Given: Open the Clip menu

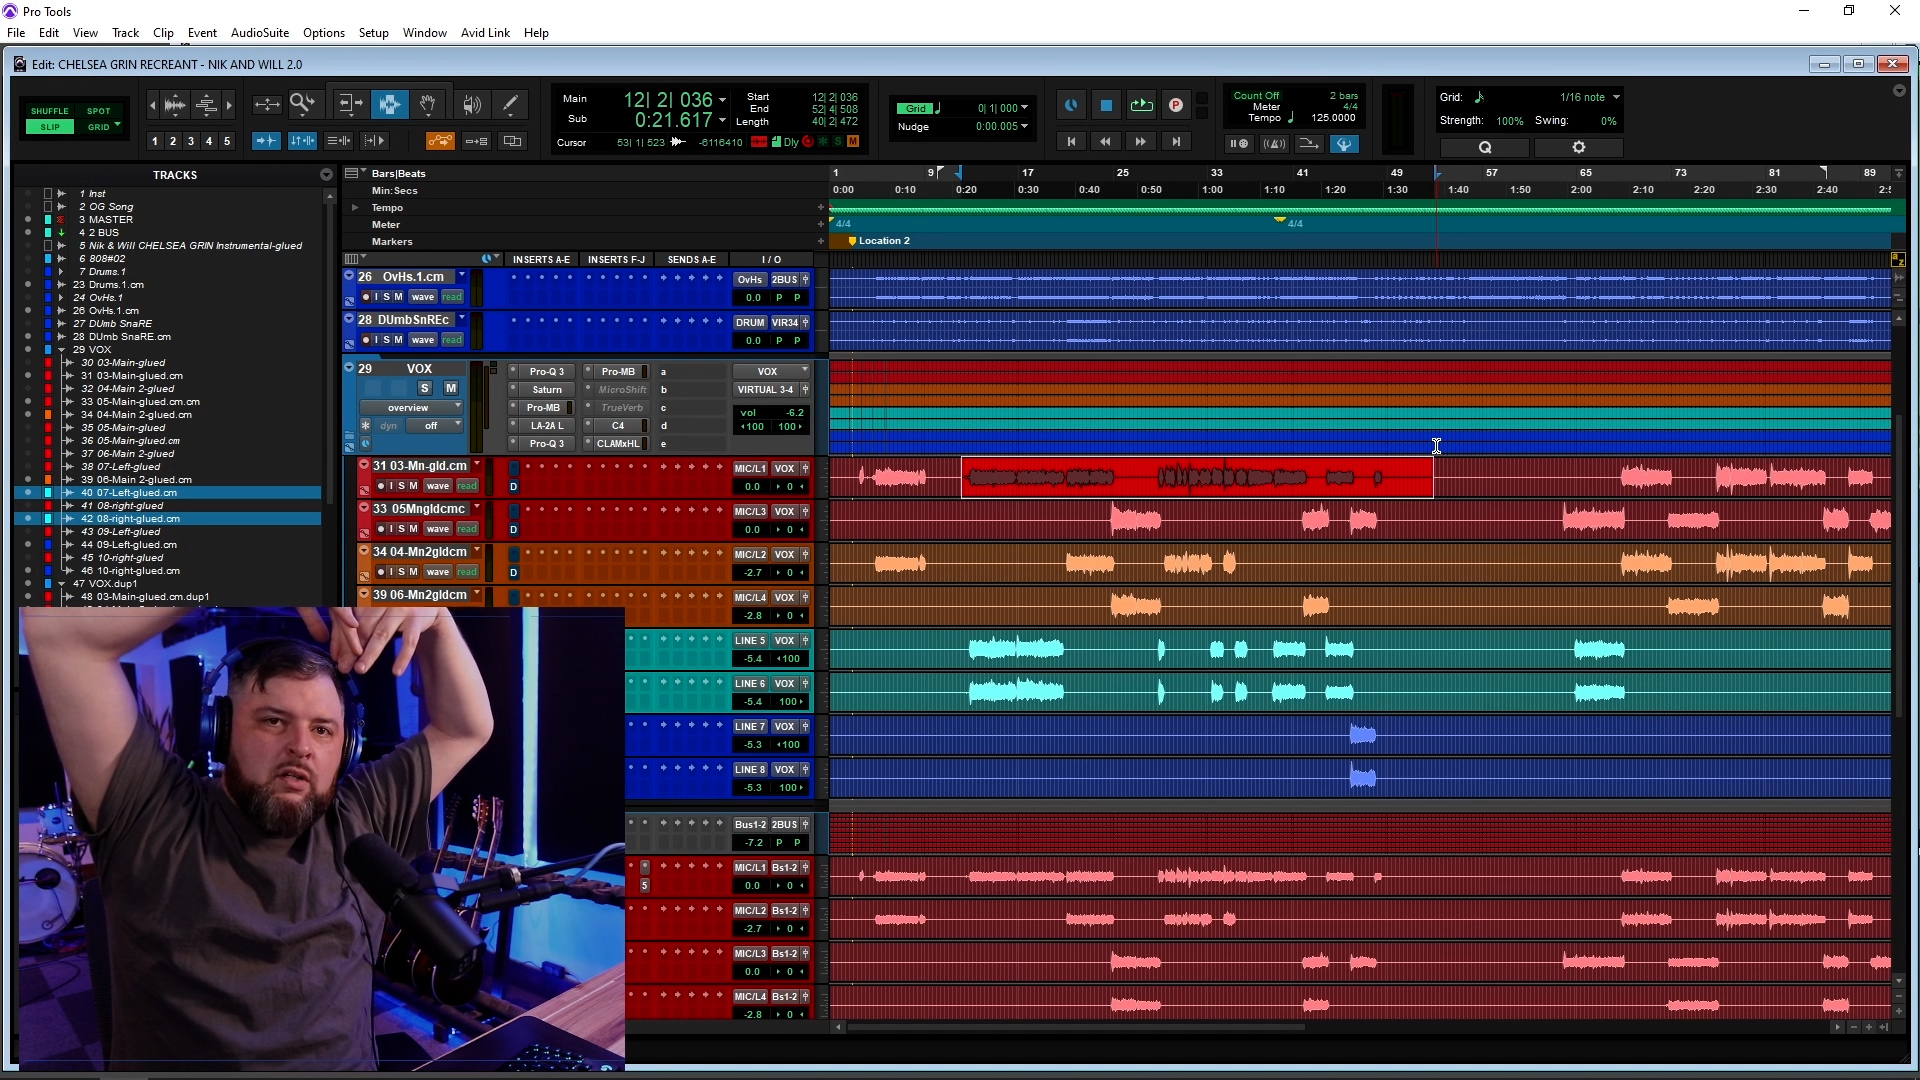Looking at the screenshot, I should coord(163,33).
